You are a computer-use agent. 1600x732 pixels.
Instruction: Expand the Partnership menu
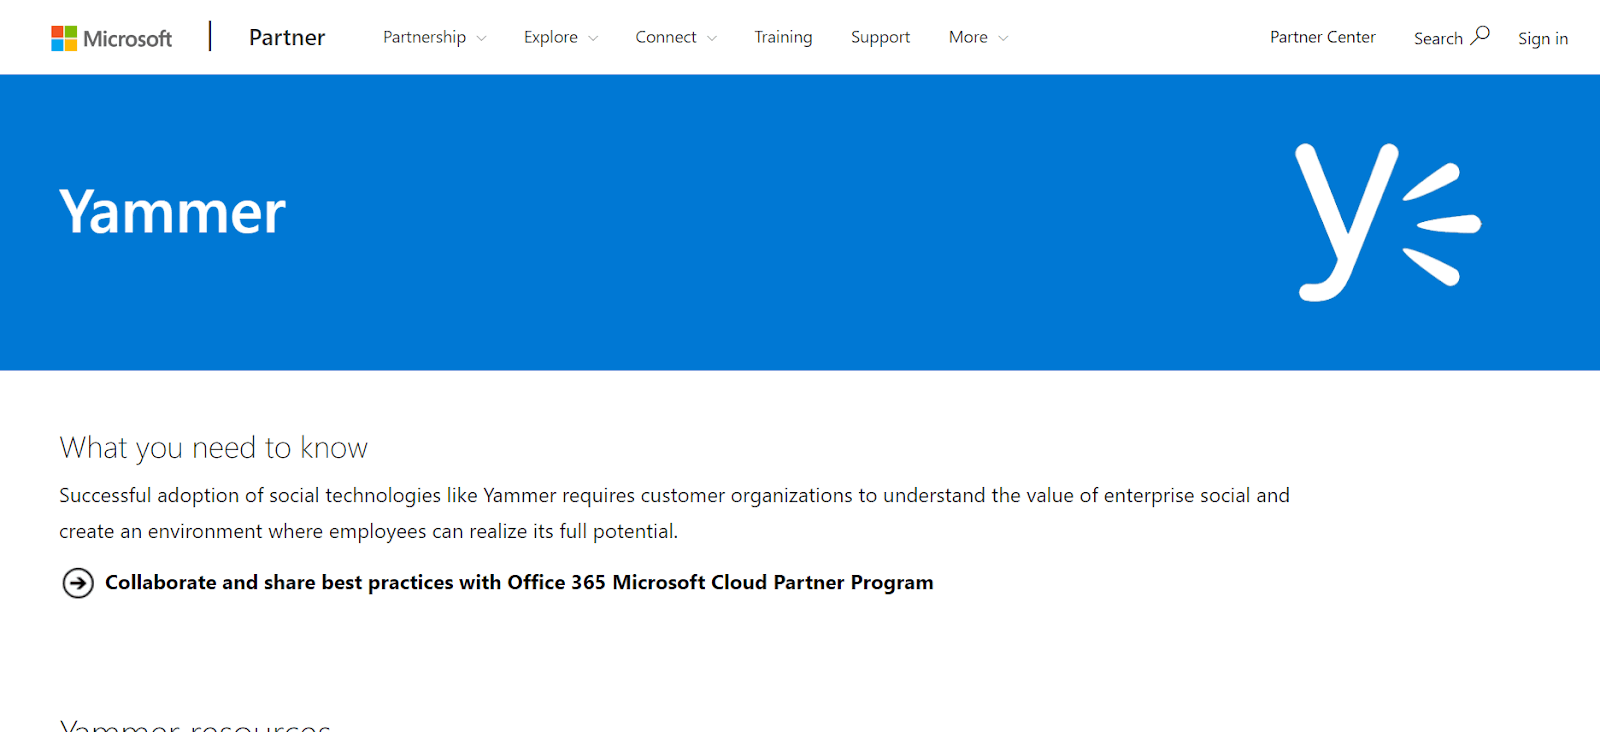coord(435,37)
